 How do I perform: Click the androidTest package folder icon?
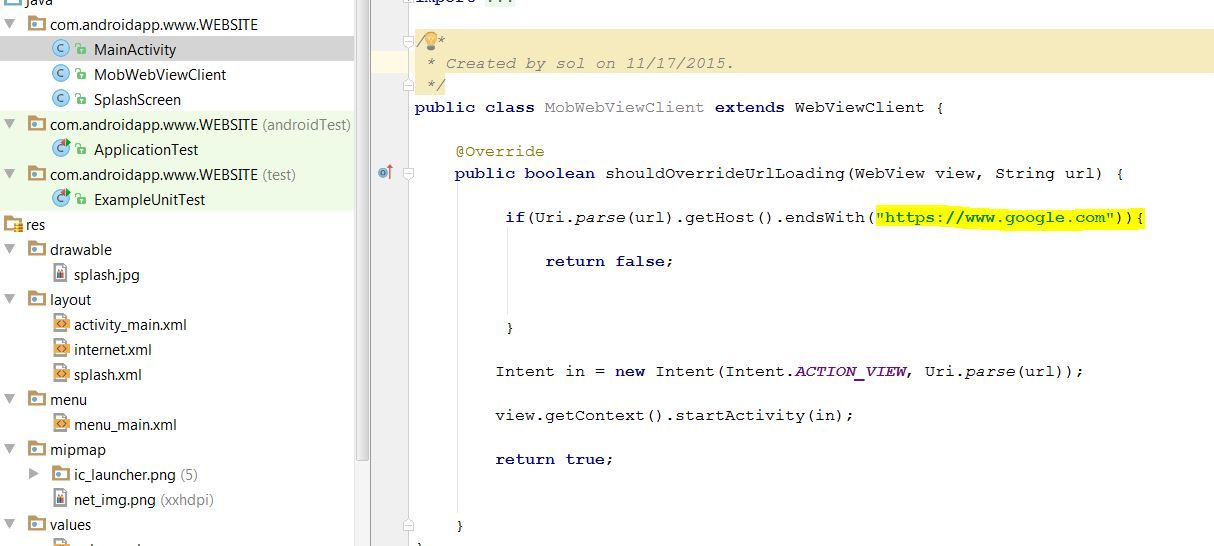[x=37, y=124]
